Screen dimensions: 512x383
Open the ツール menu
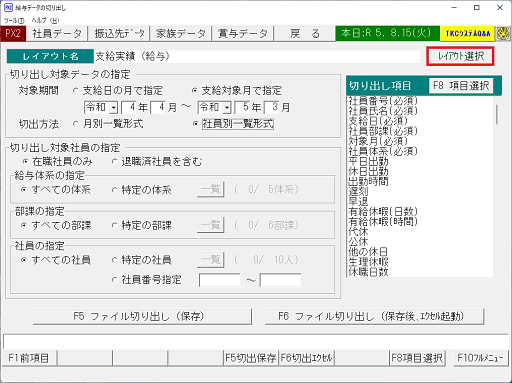tap(14, 20)
